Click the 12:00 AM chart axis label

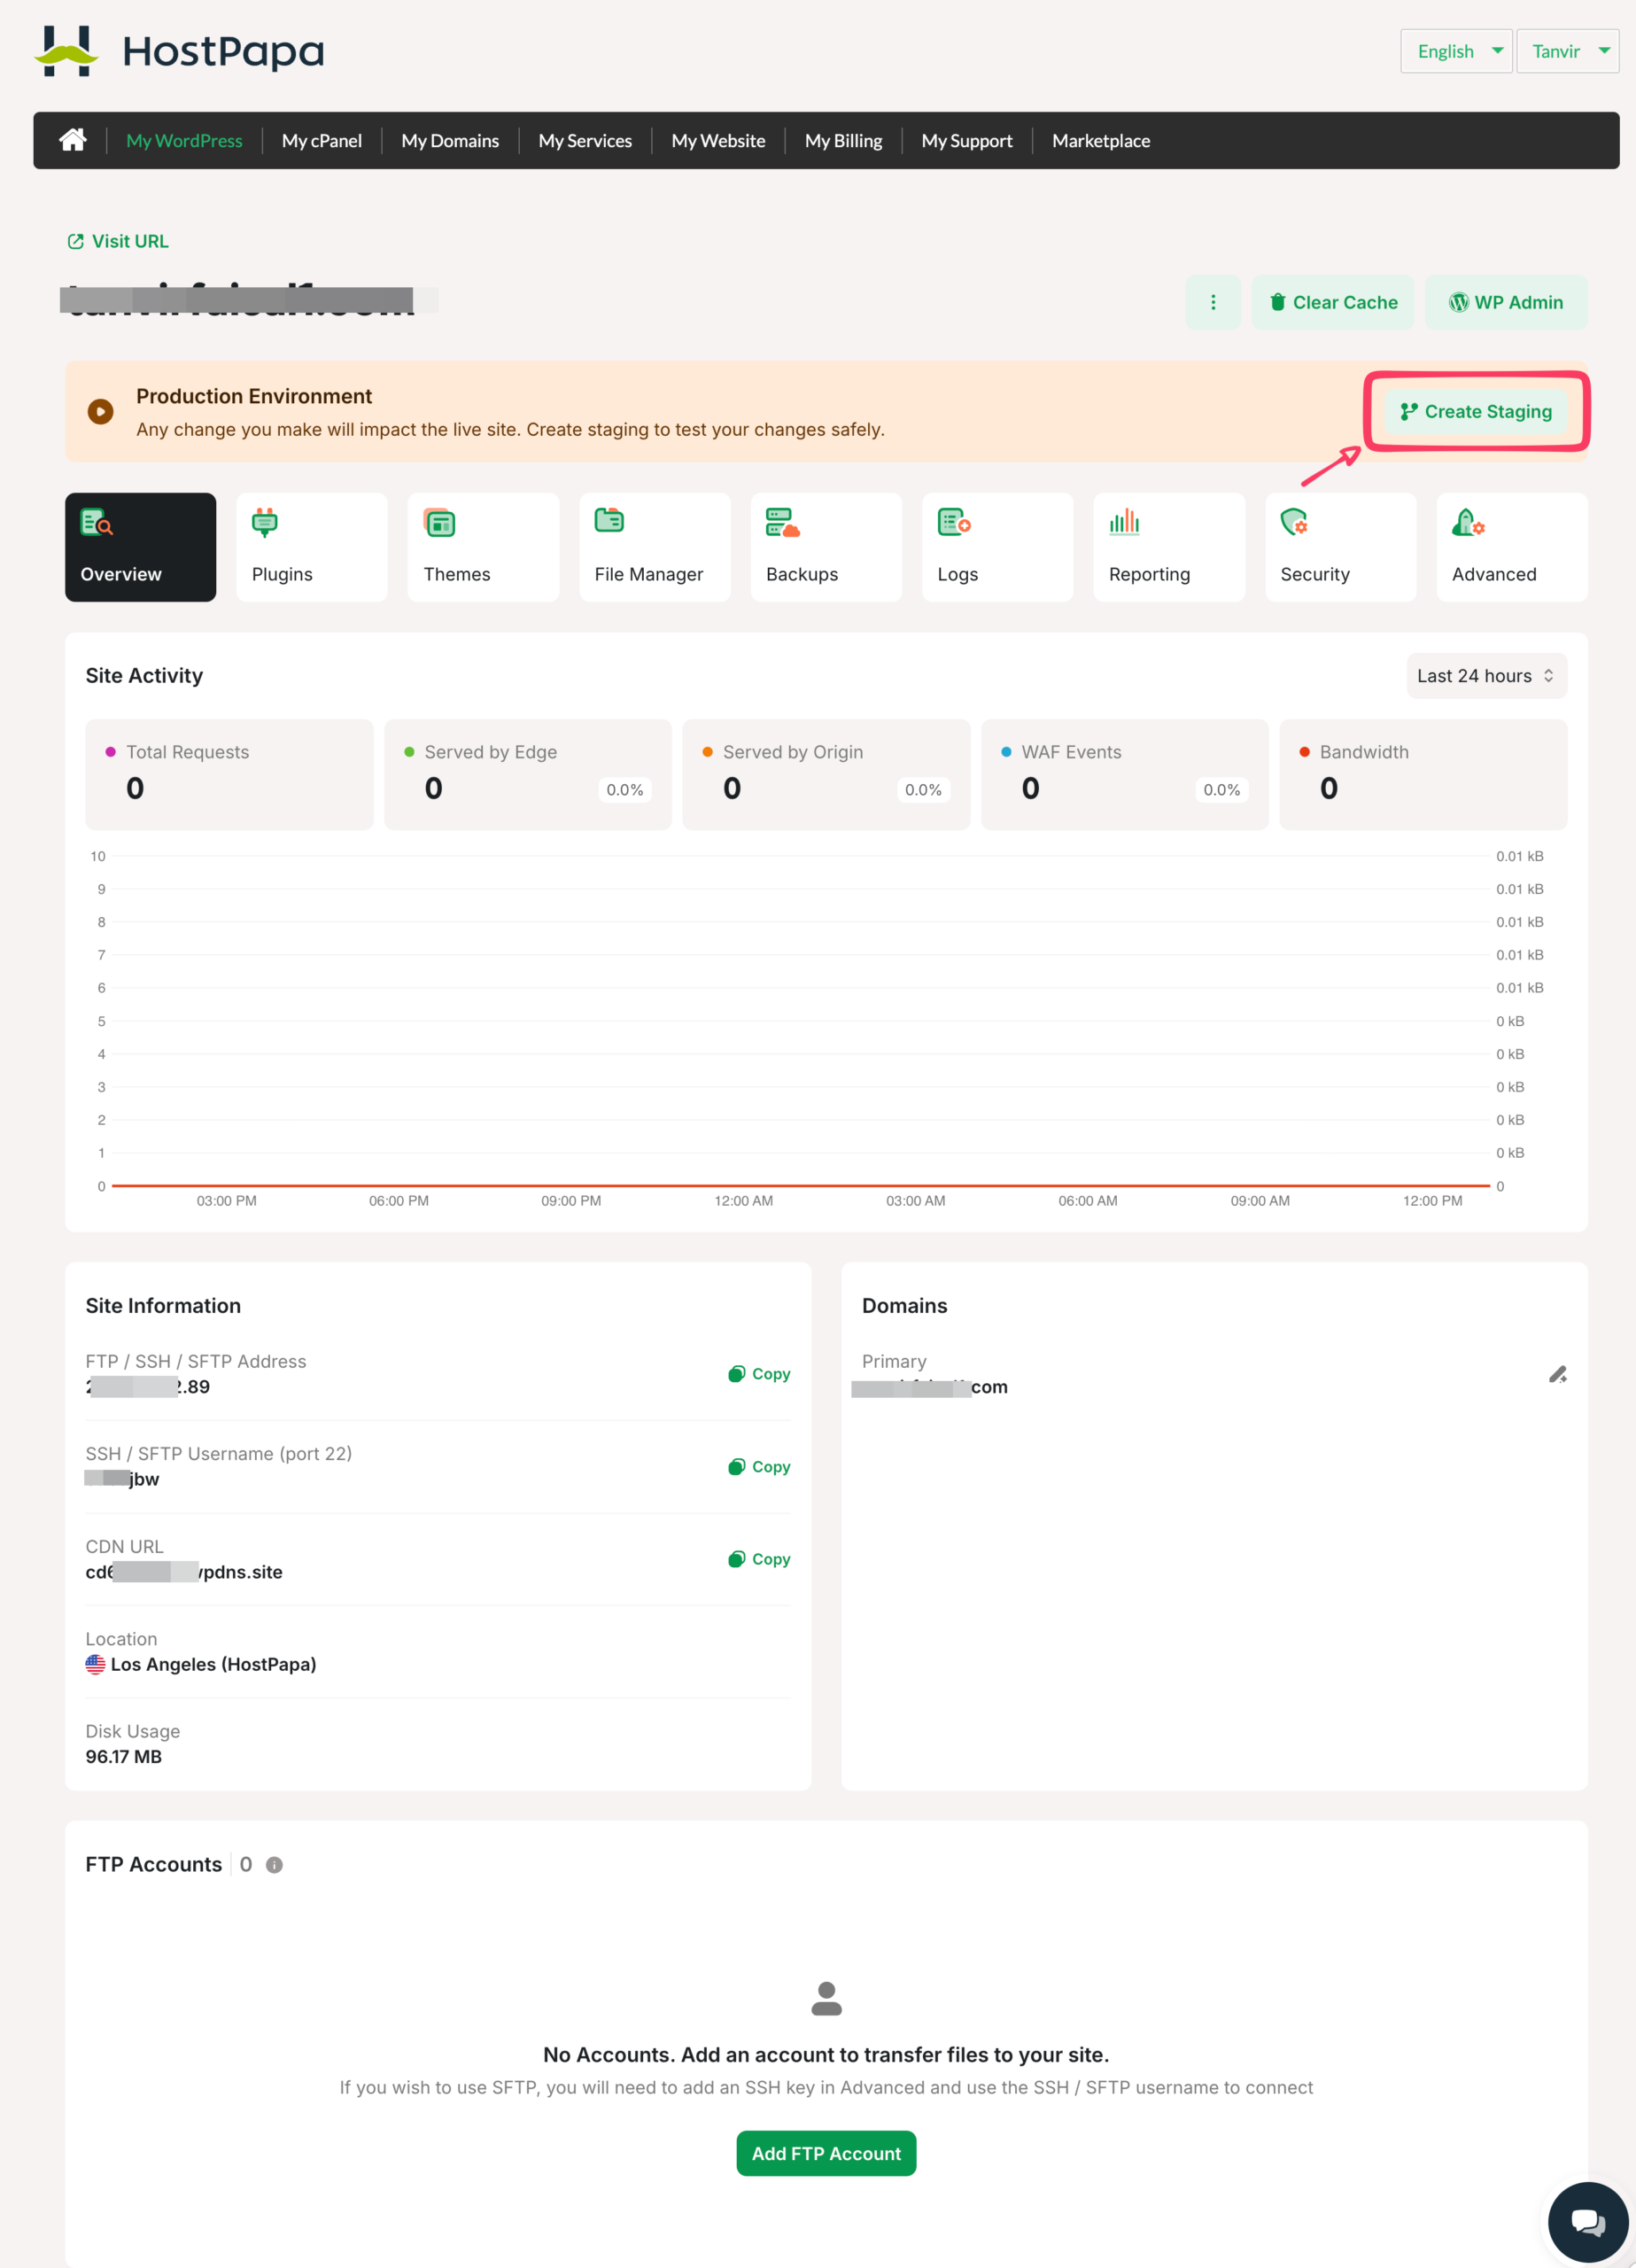click(743, 1201)
